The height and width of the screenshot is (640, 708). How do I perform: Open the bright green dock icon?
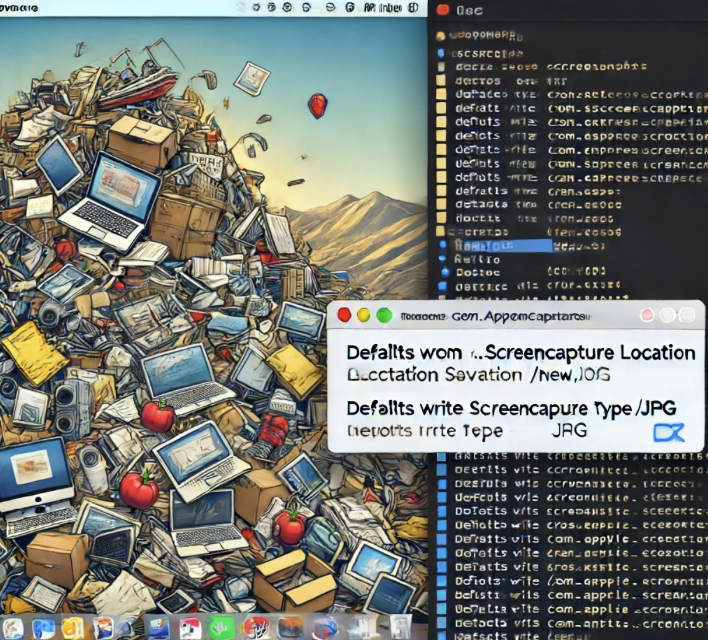(x=222, y=627)
